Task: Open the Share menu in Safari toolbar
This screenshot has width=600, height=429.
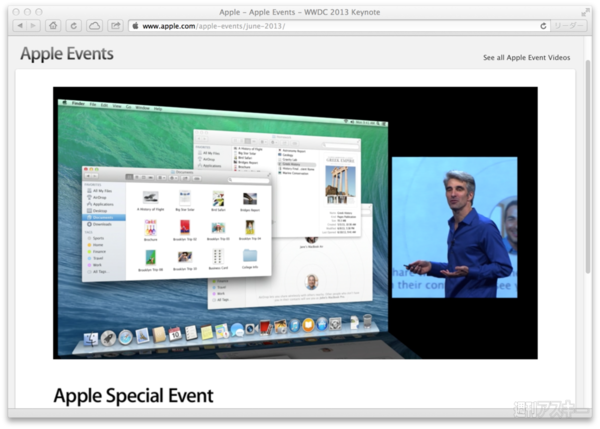Action: point(115,26)
